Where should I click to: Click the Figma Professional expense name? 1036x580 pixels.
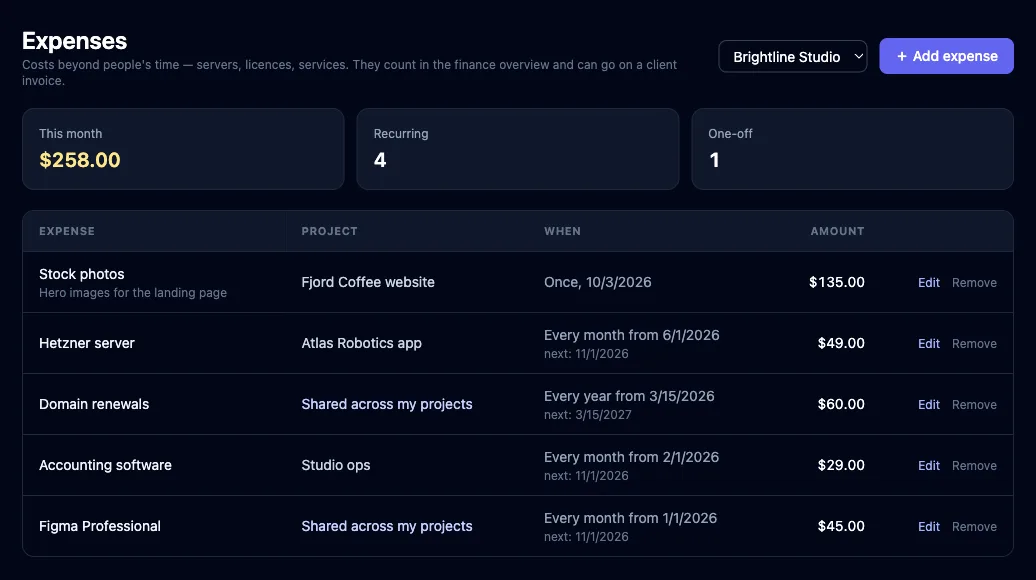(x=100, y=526)
